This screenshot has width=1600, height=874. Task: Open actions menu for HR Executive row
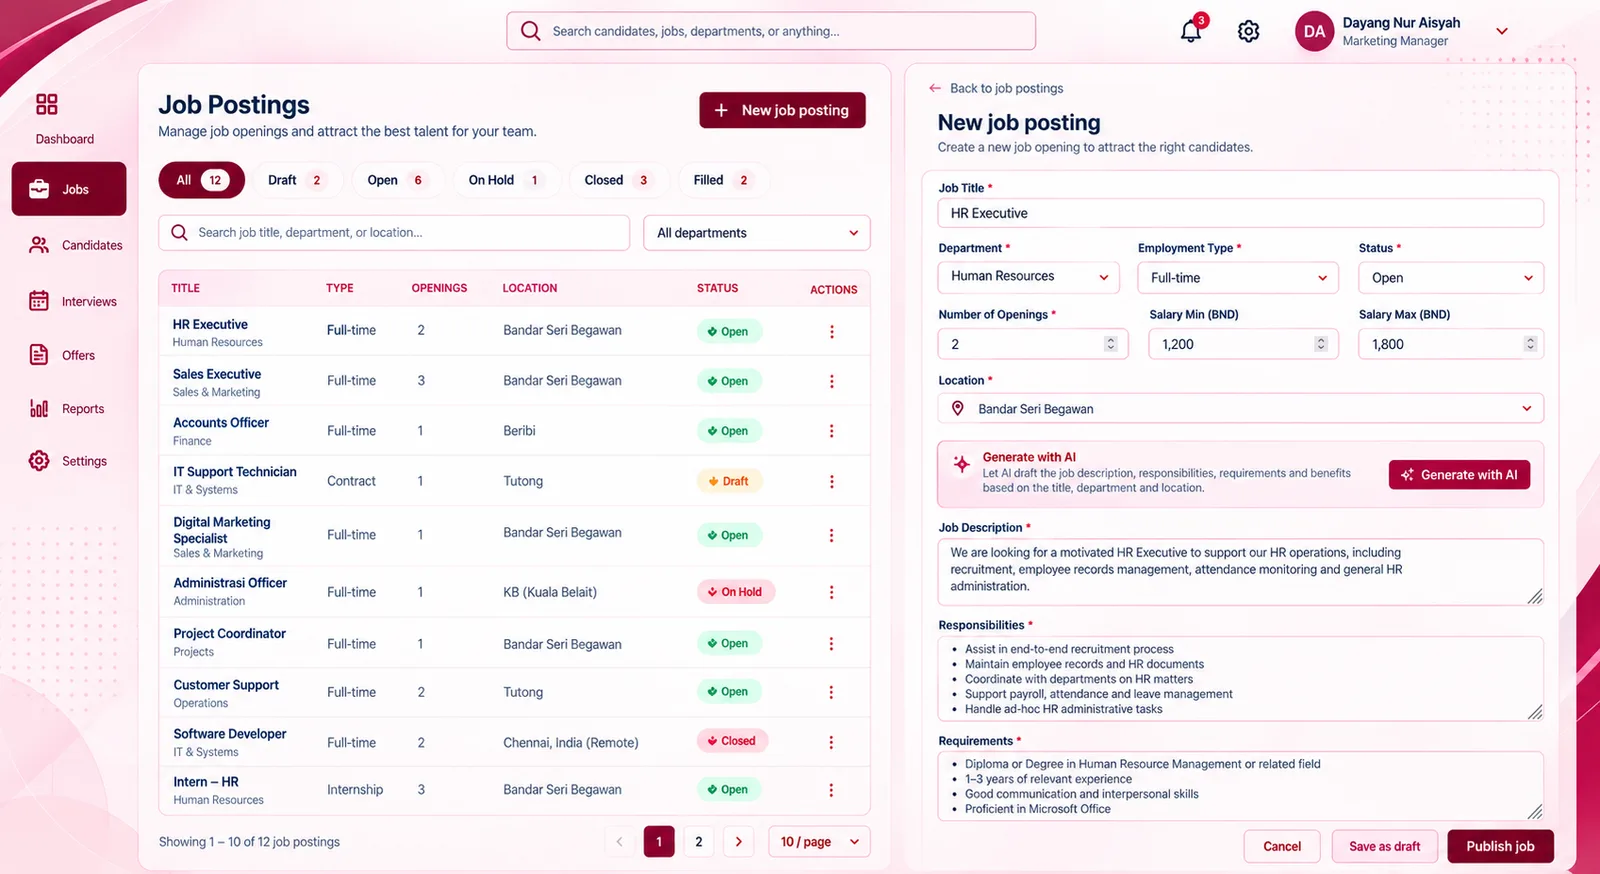[x=831, y=331]
